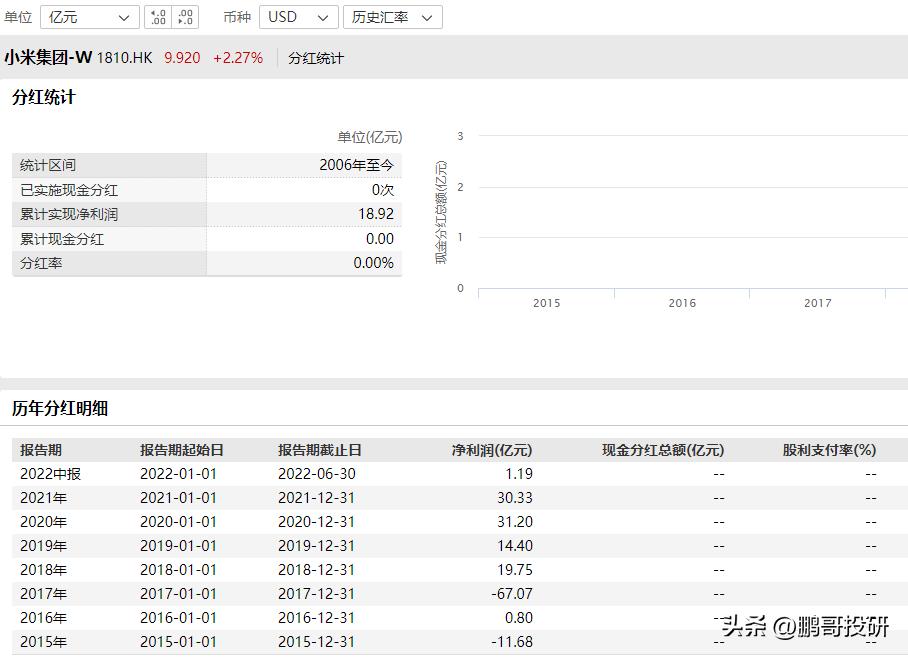Open the 单位 unit dropdown showing 亿元
The image size is (908, 657).
point(88,16)
